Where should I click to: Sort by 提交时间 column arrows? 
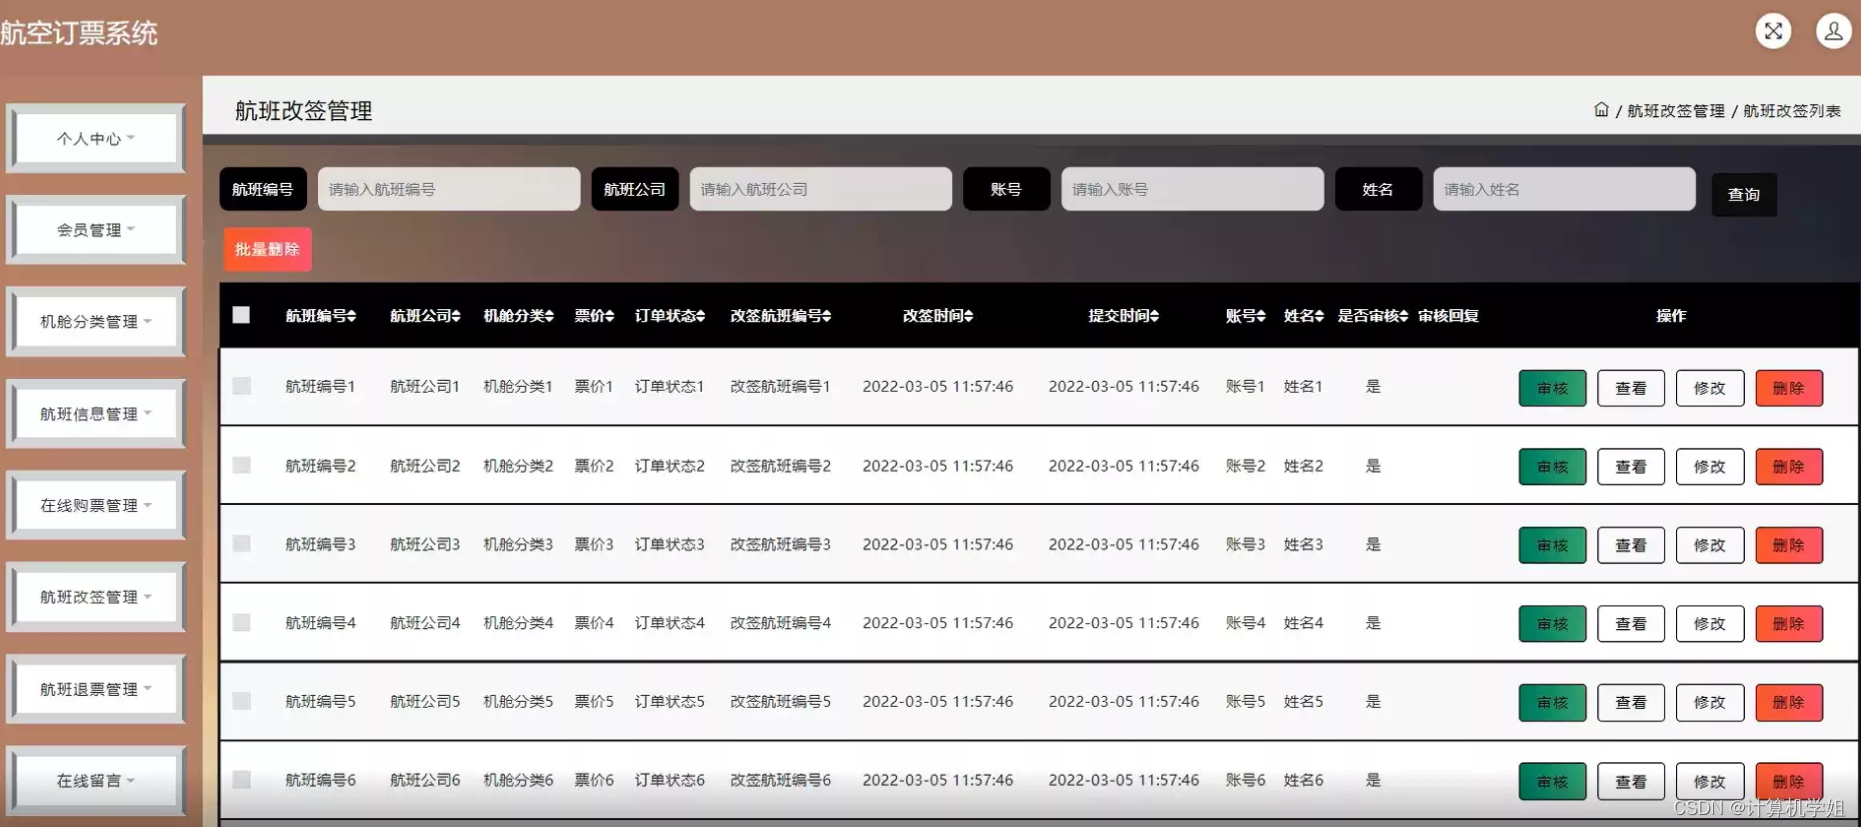coord(1154,316)
